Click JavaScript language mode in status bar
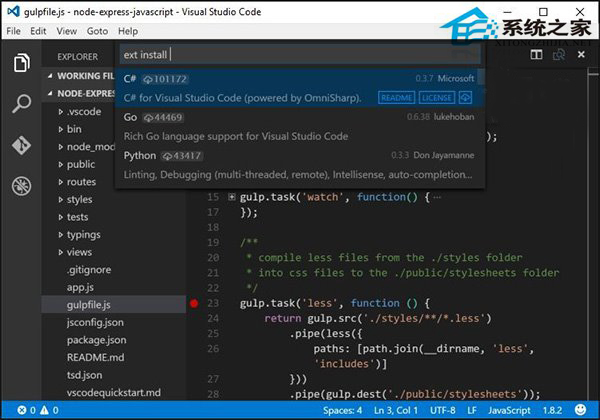 point(509,410)
